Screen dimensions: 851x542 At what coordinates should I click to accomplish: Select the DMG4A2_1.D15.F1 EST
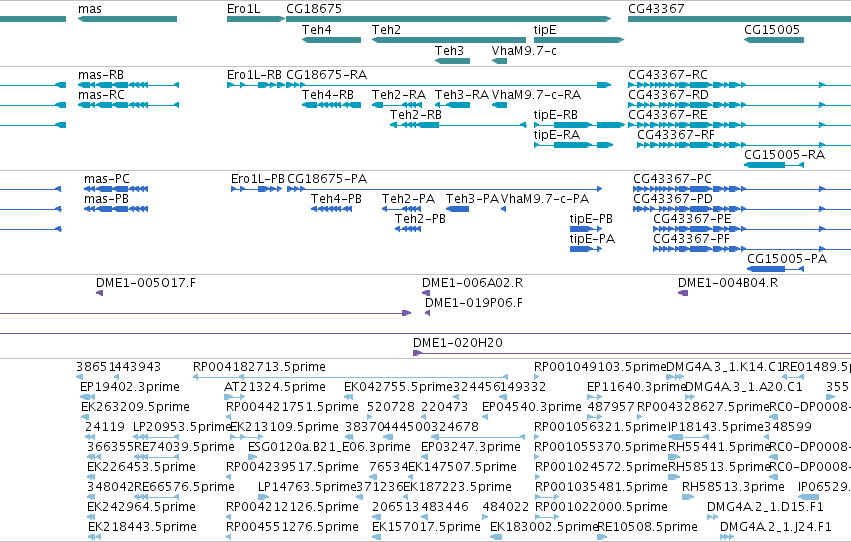tap(712, 517)
